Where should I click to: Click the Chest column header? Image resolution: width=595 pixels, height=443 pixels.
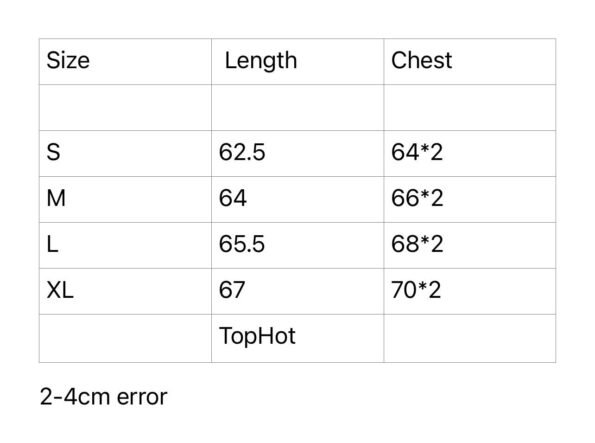470,61
